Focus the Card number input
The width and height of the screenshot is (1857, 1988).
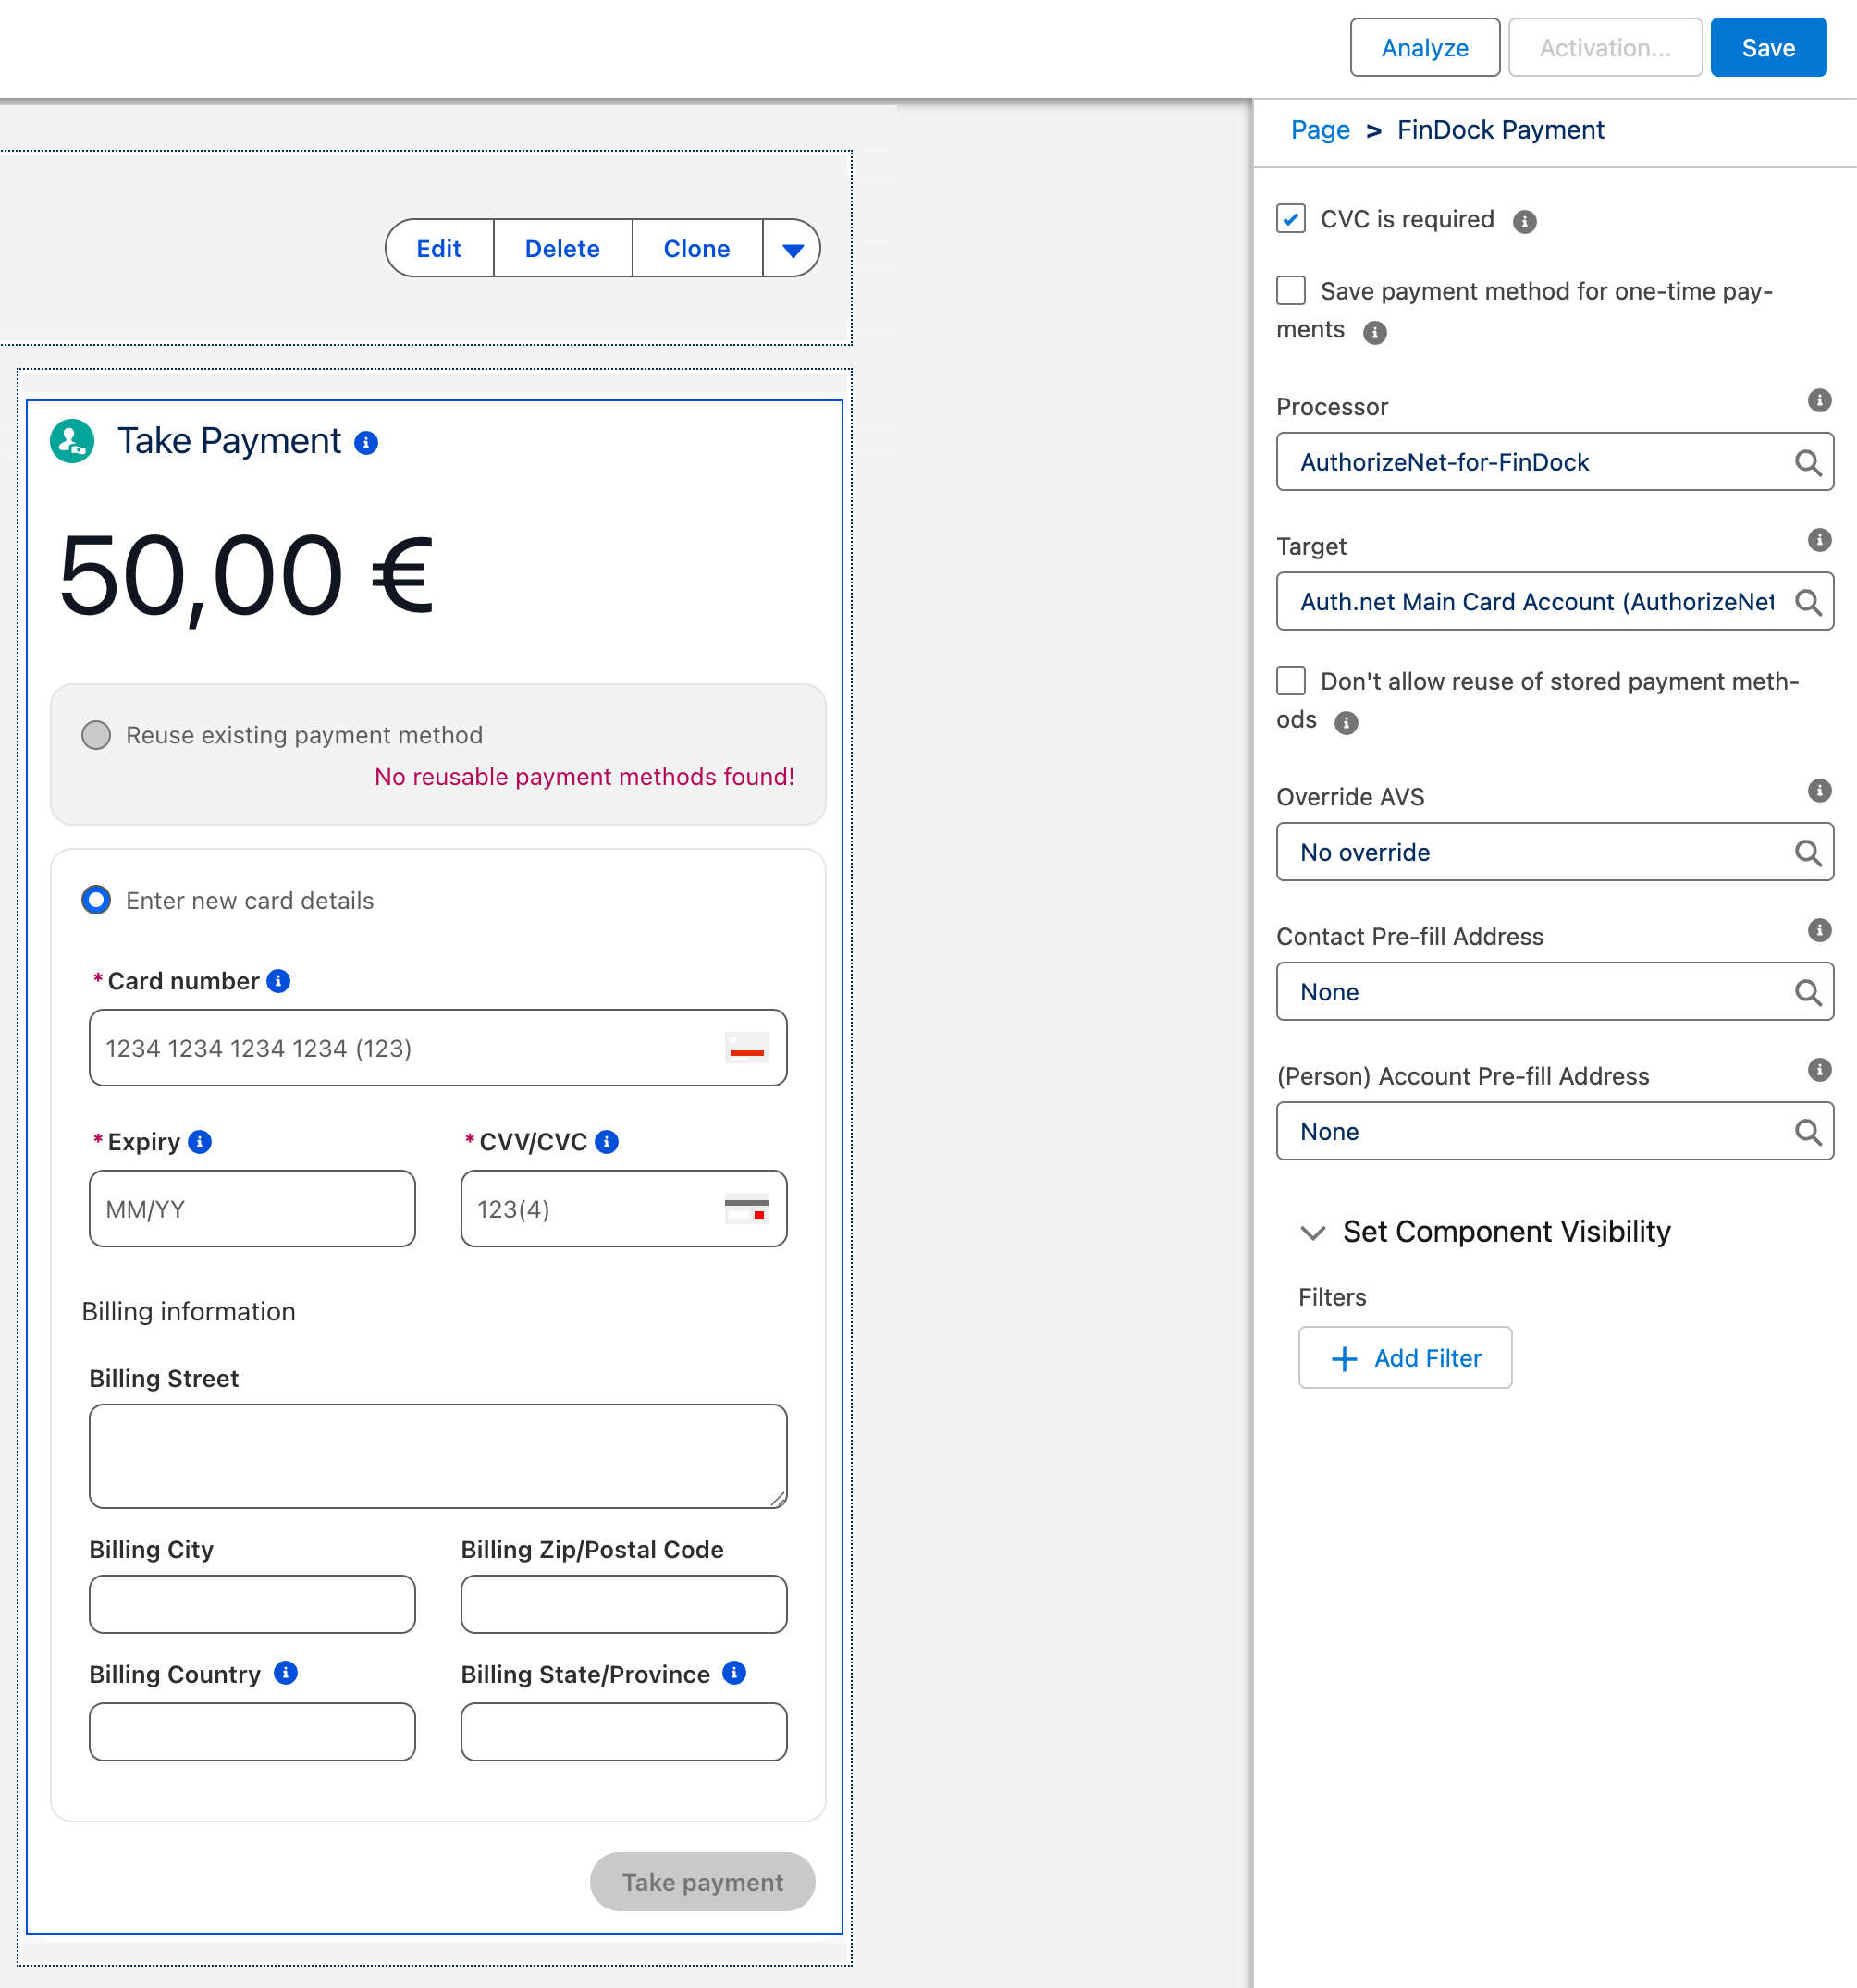click(438, 1048)
